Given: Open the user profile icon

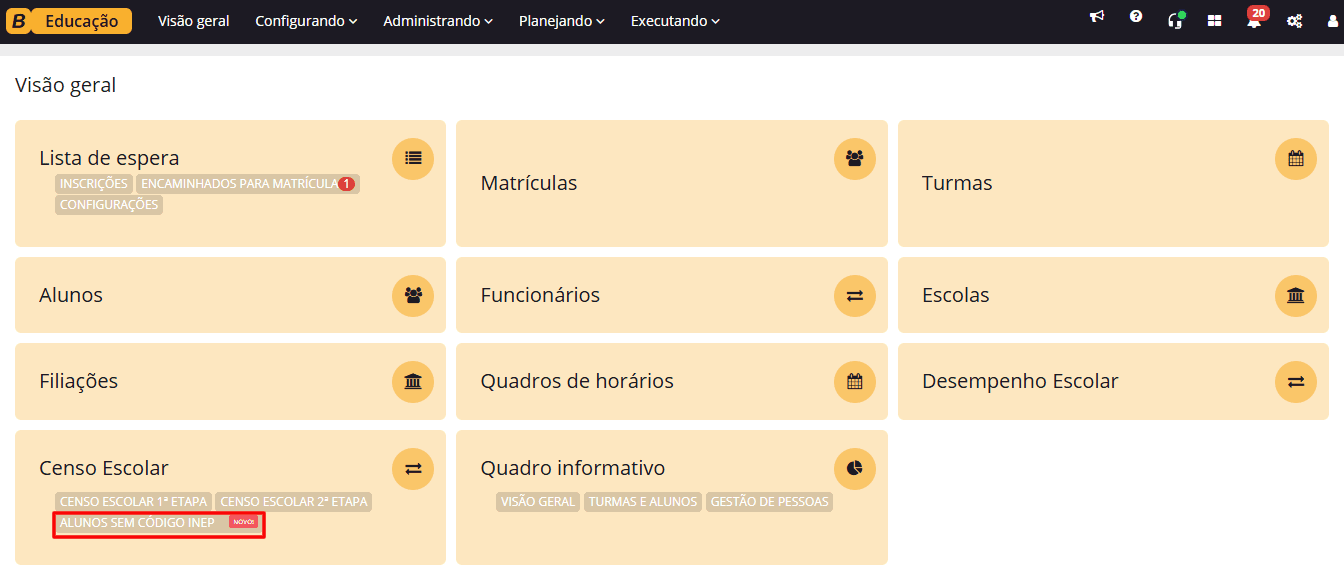Looking at the screenshot, I should point(1333,20).
